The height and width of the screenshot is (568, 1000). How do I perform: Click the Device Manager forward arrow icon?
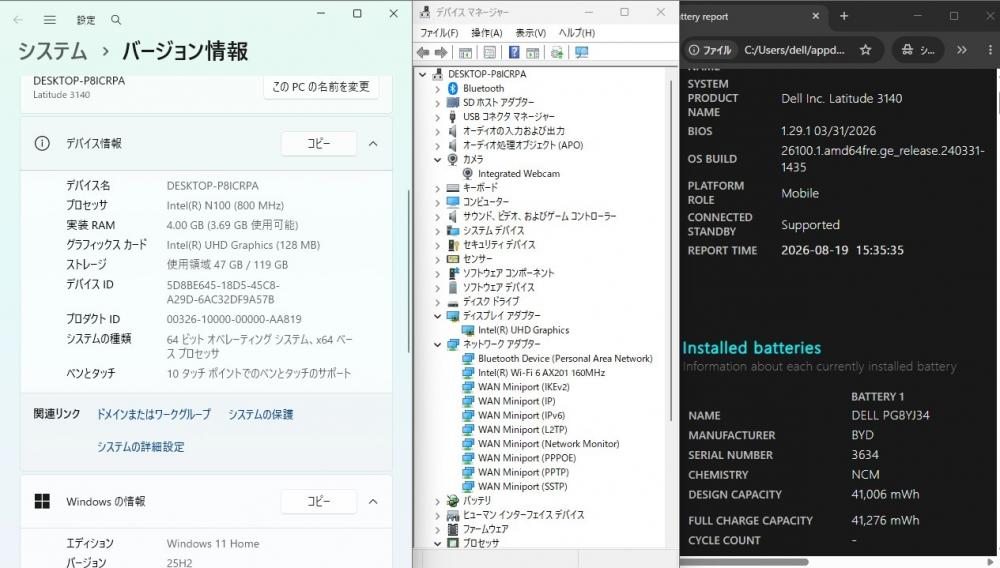tap(441, 52)
